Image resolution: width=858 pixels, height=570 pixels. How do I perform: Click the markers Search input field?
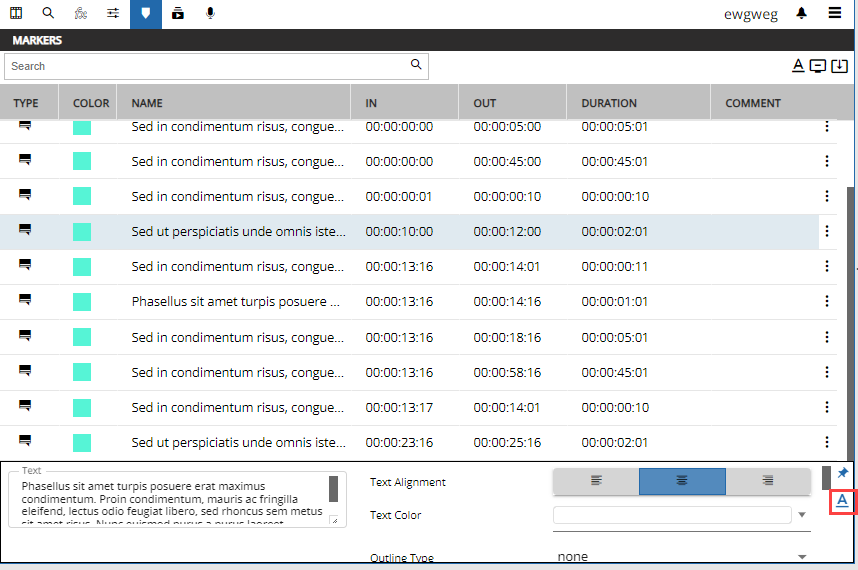point(208,66)
